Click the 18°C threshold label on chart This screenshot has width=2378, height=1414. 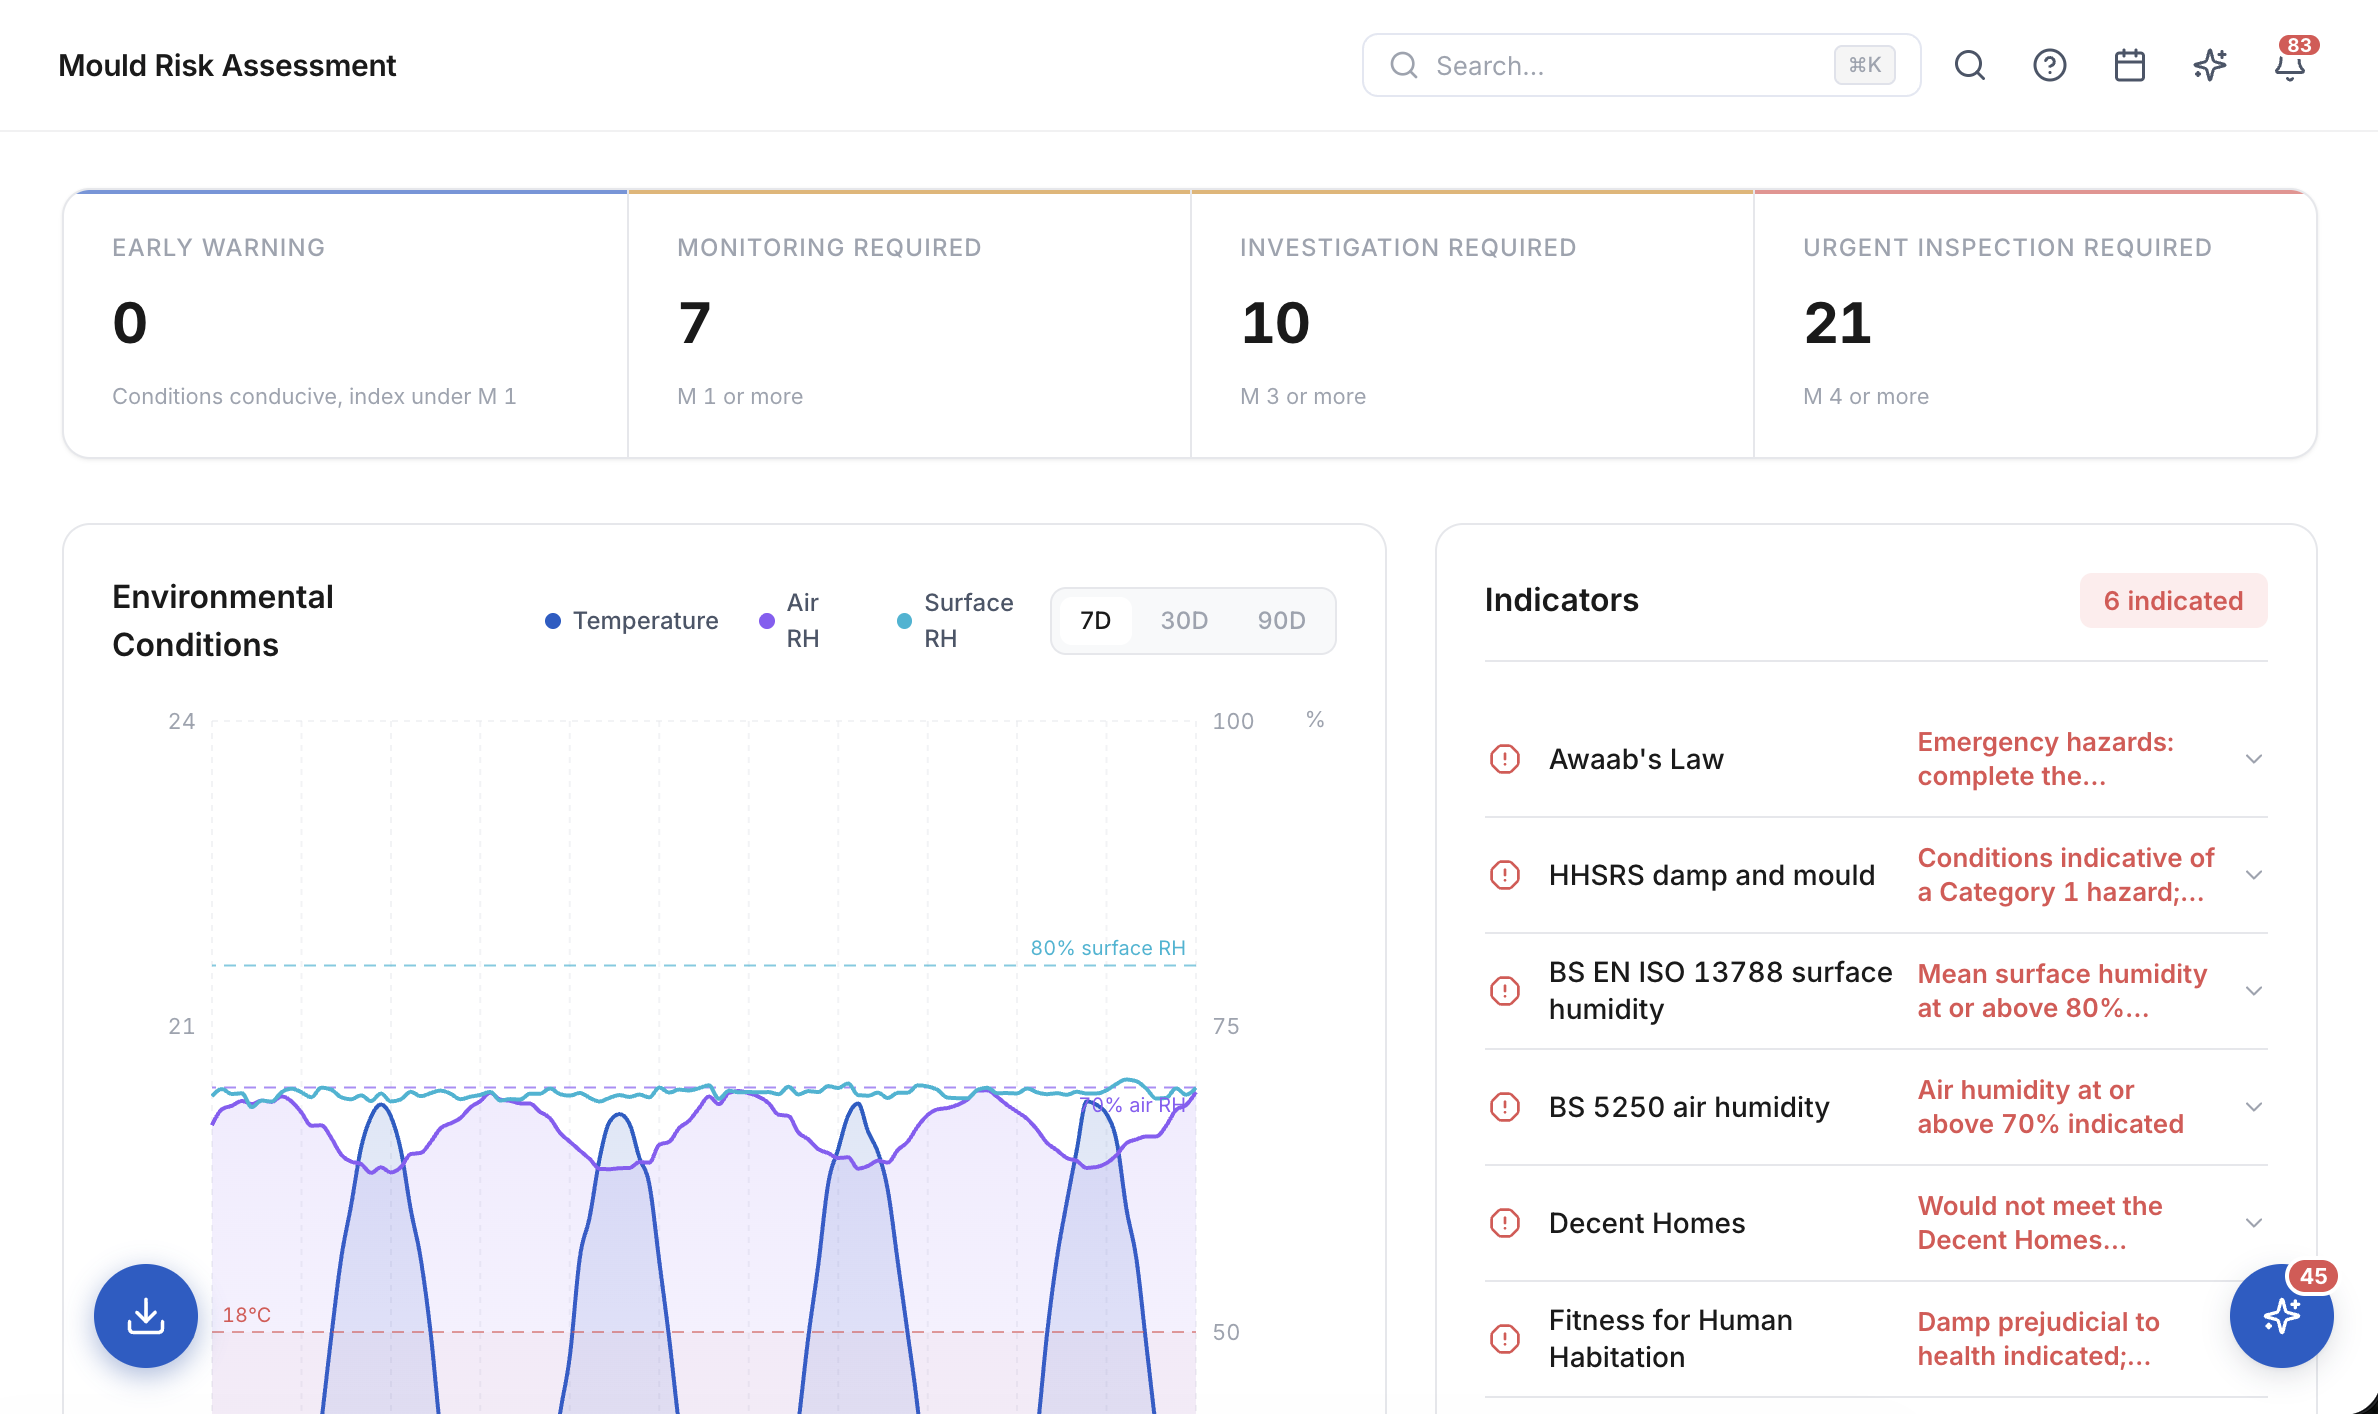click(246, 1315)
